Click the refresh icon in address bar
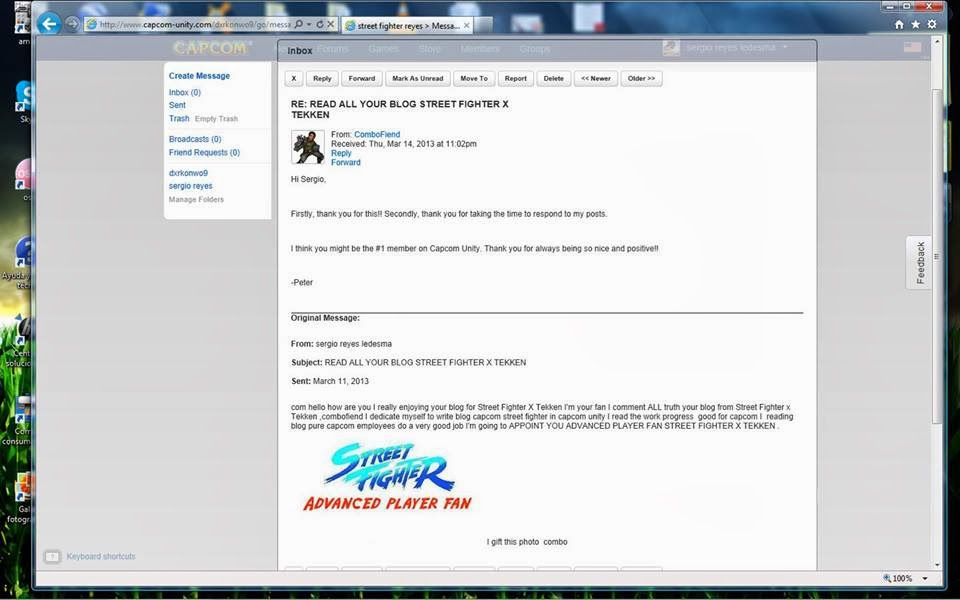Image resolution: width=960 pixels, height=600 pixels. click(x=320, y=24)
